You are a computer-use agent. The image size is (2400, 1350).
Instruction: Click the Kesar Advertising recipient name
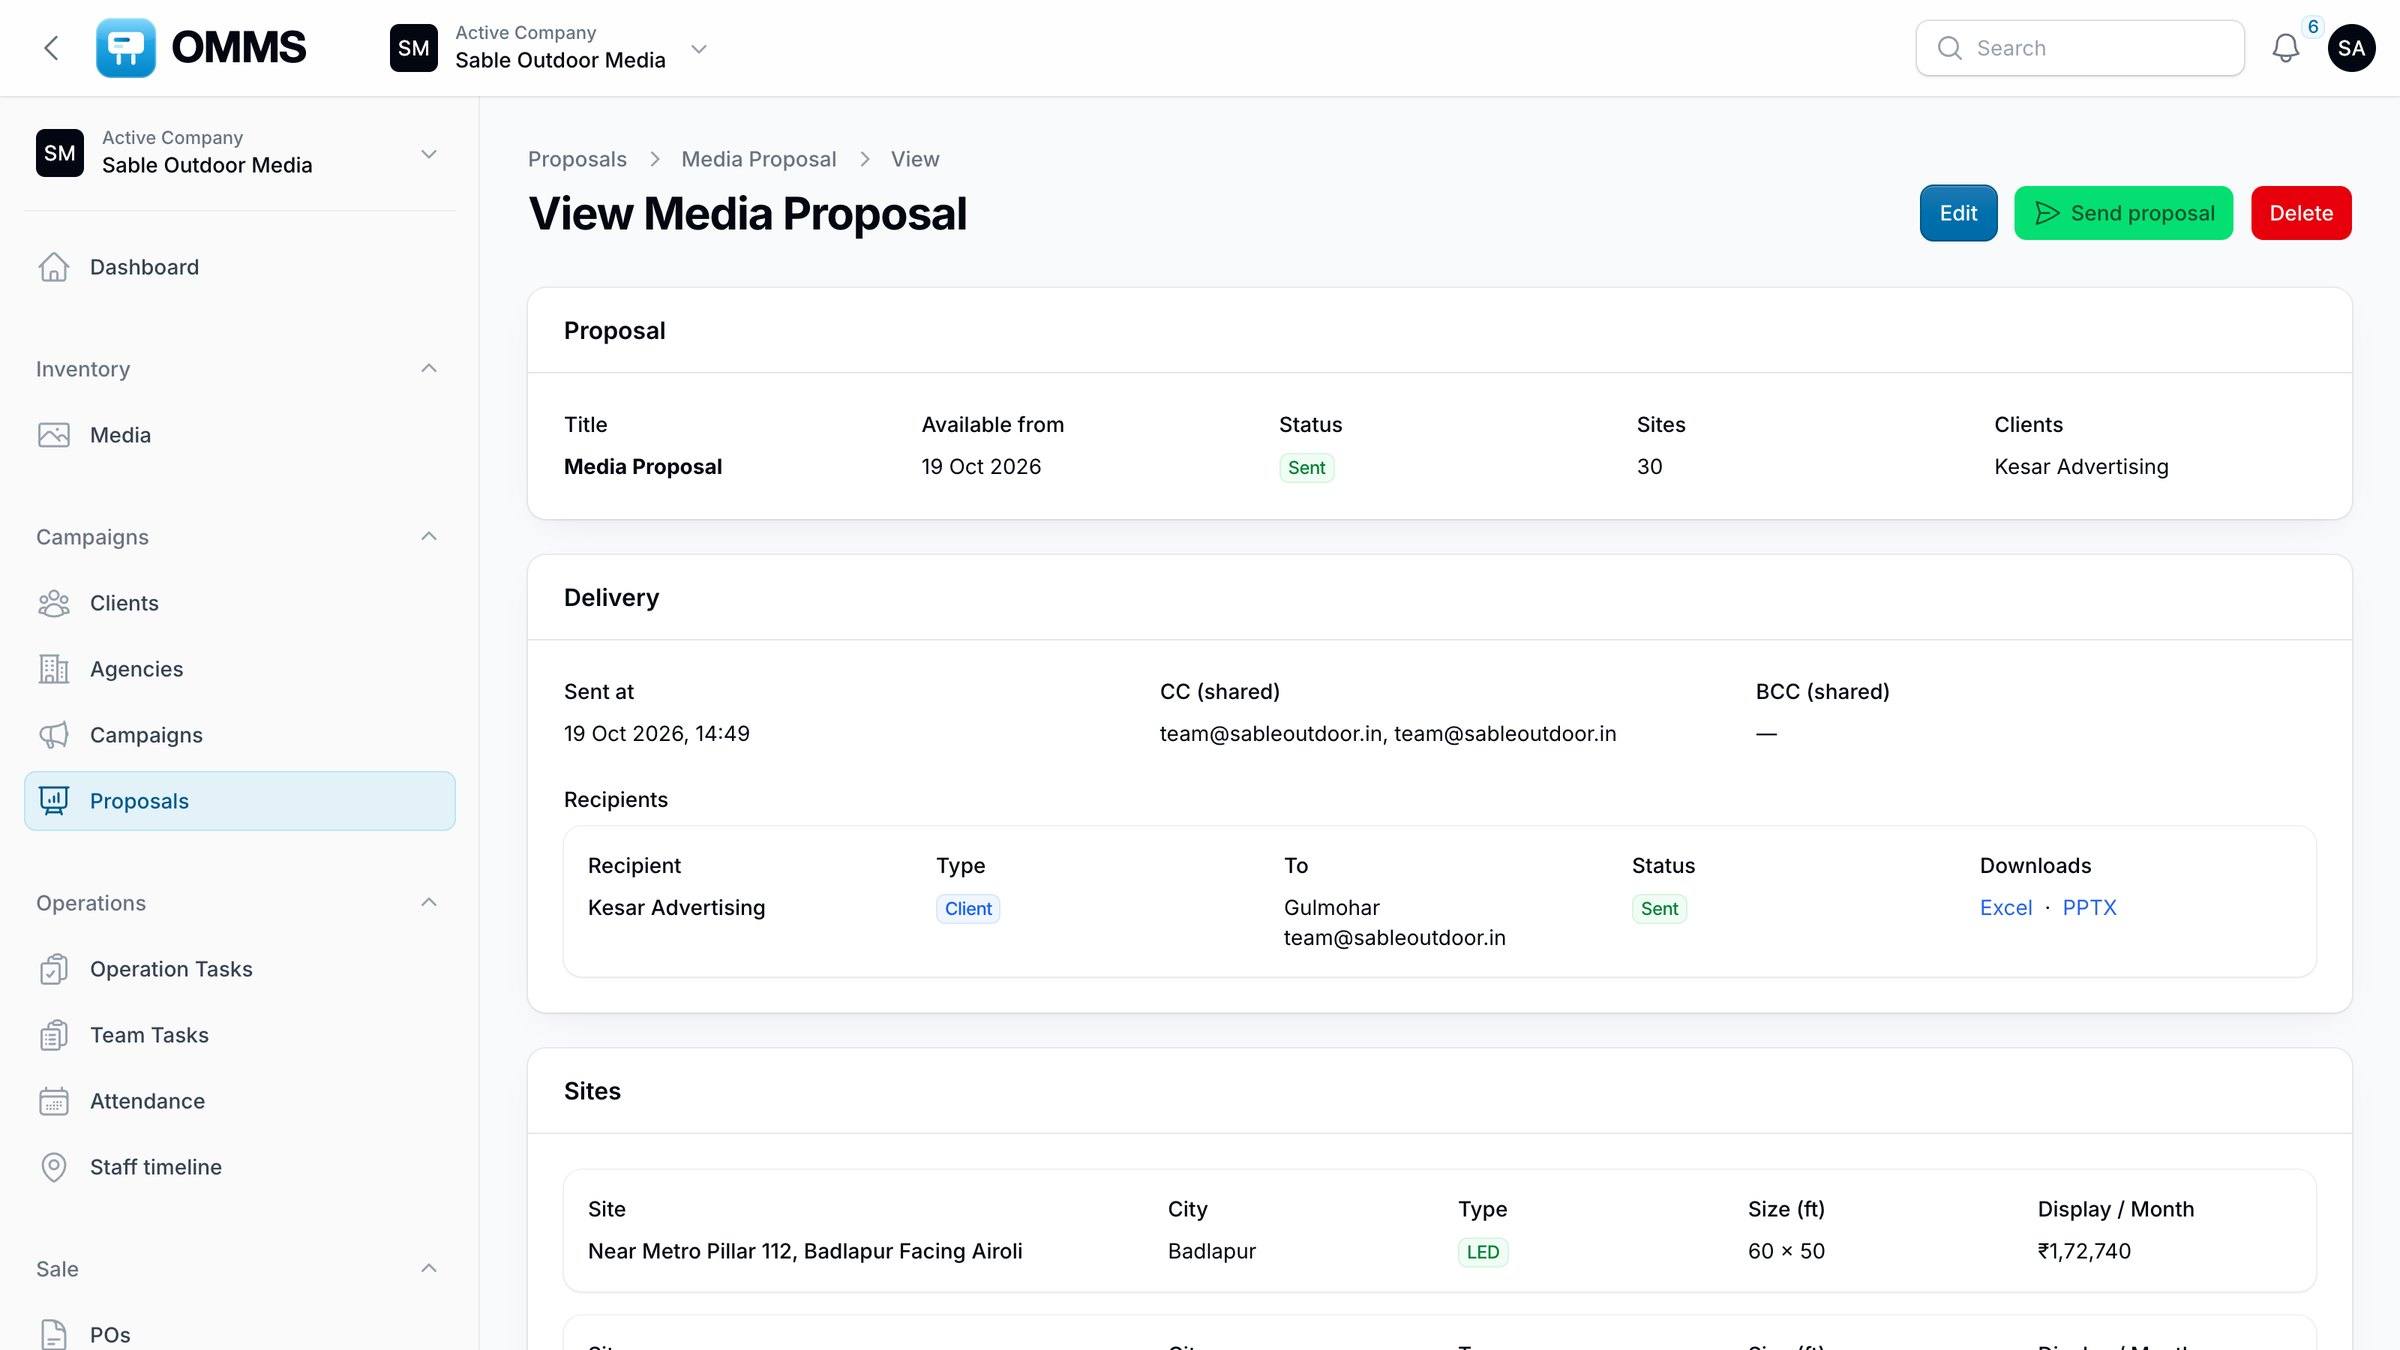(676, 908)
